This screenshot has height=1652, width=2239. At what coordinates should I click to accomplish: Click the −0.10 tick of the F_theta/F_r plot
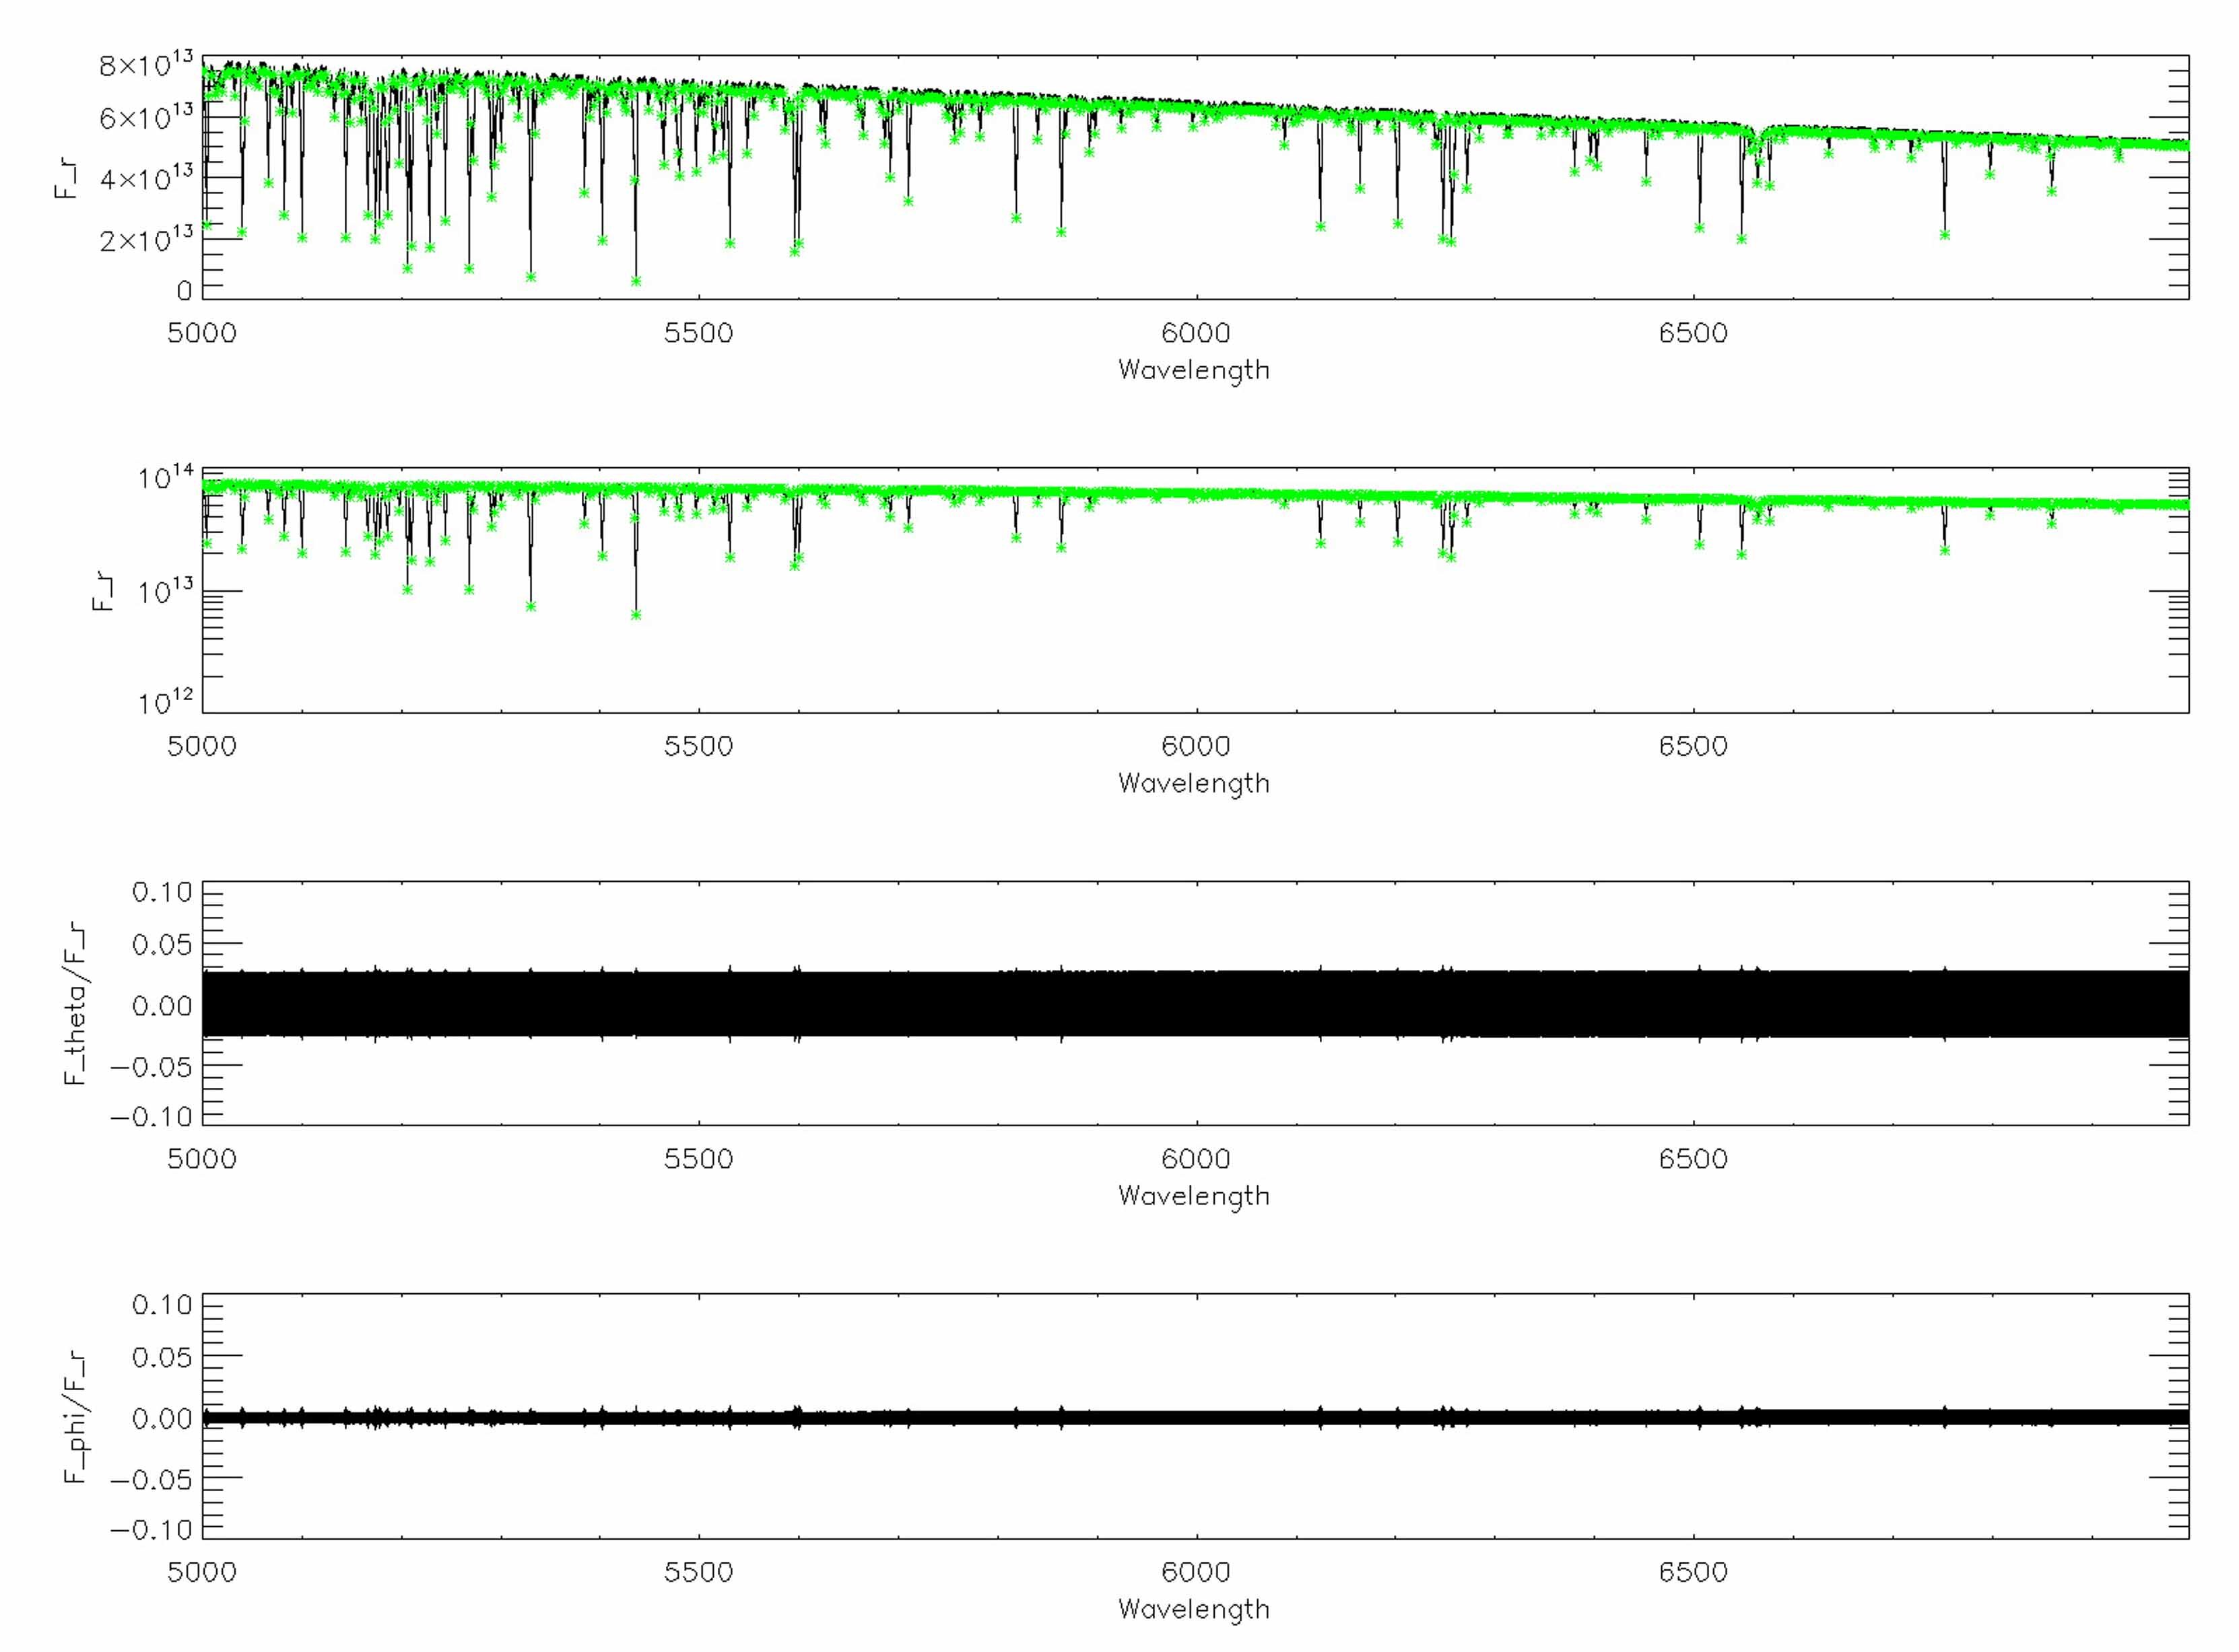[x=150, y=1116]
